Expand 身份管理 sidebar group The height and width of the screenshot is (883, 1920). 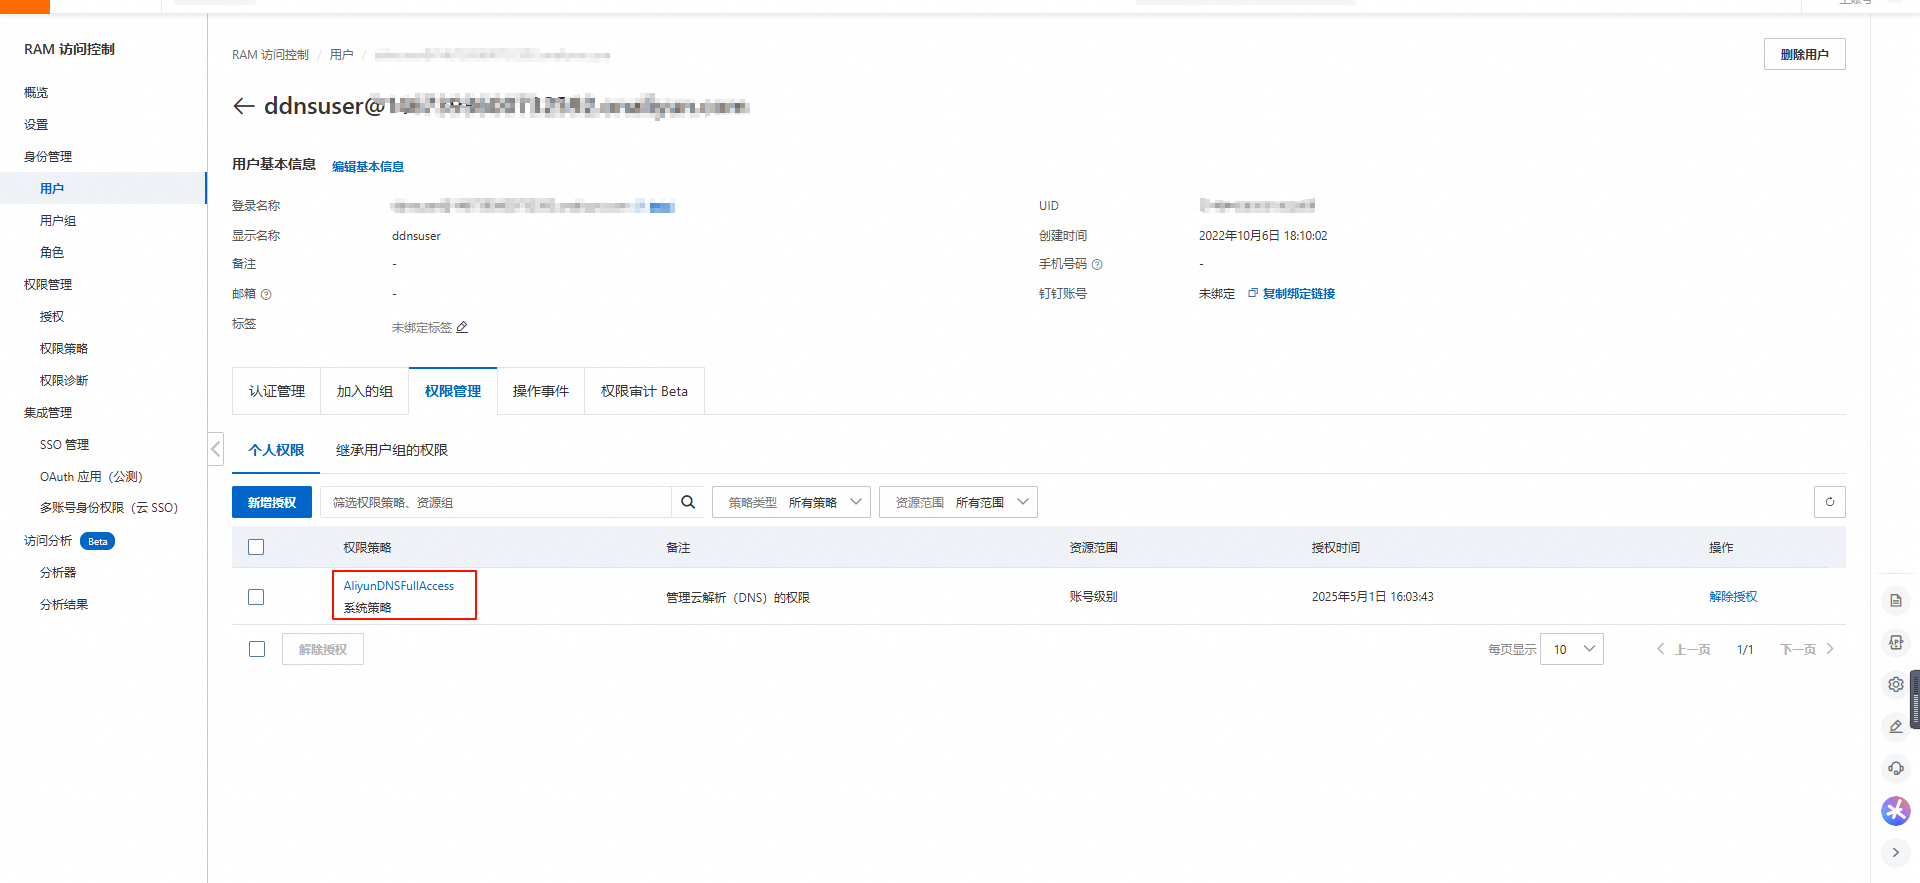(x=48, y=156)
